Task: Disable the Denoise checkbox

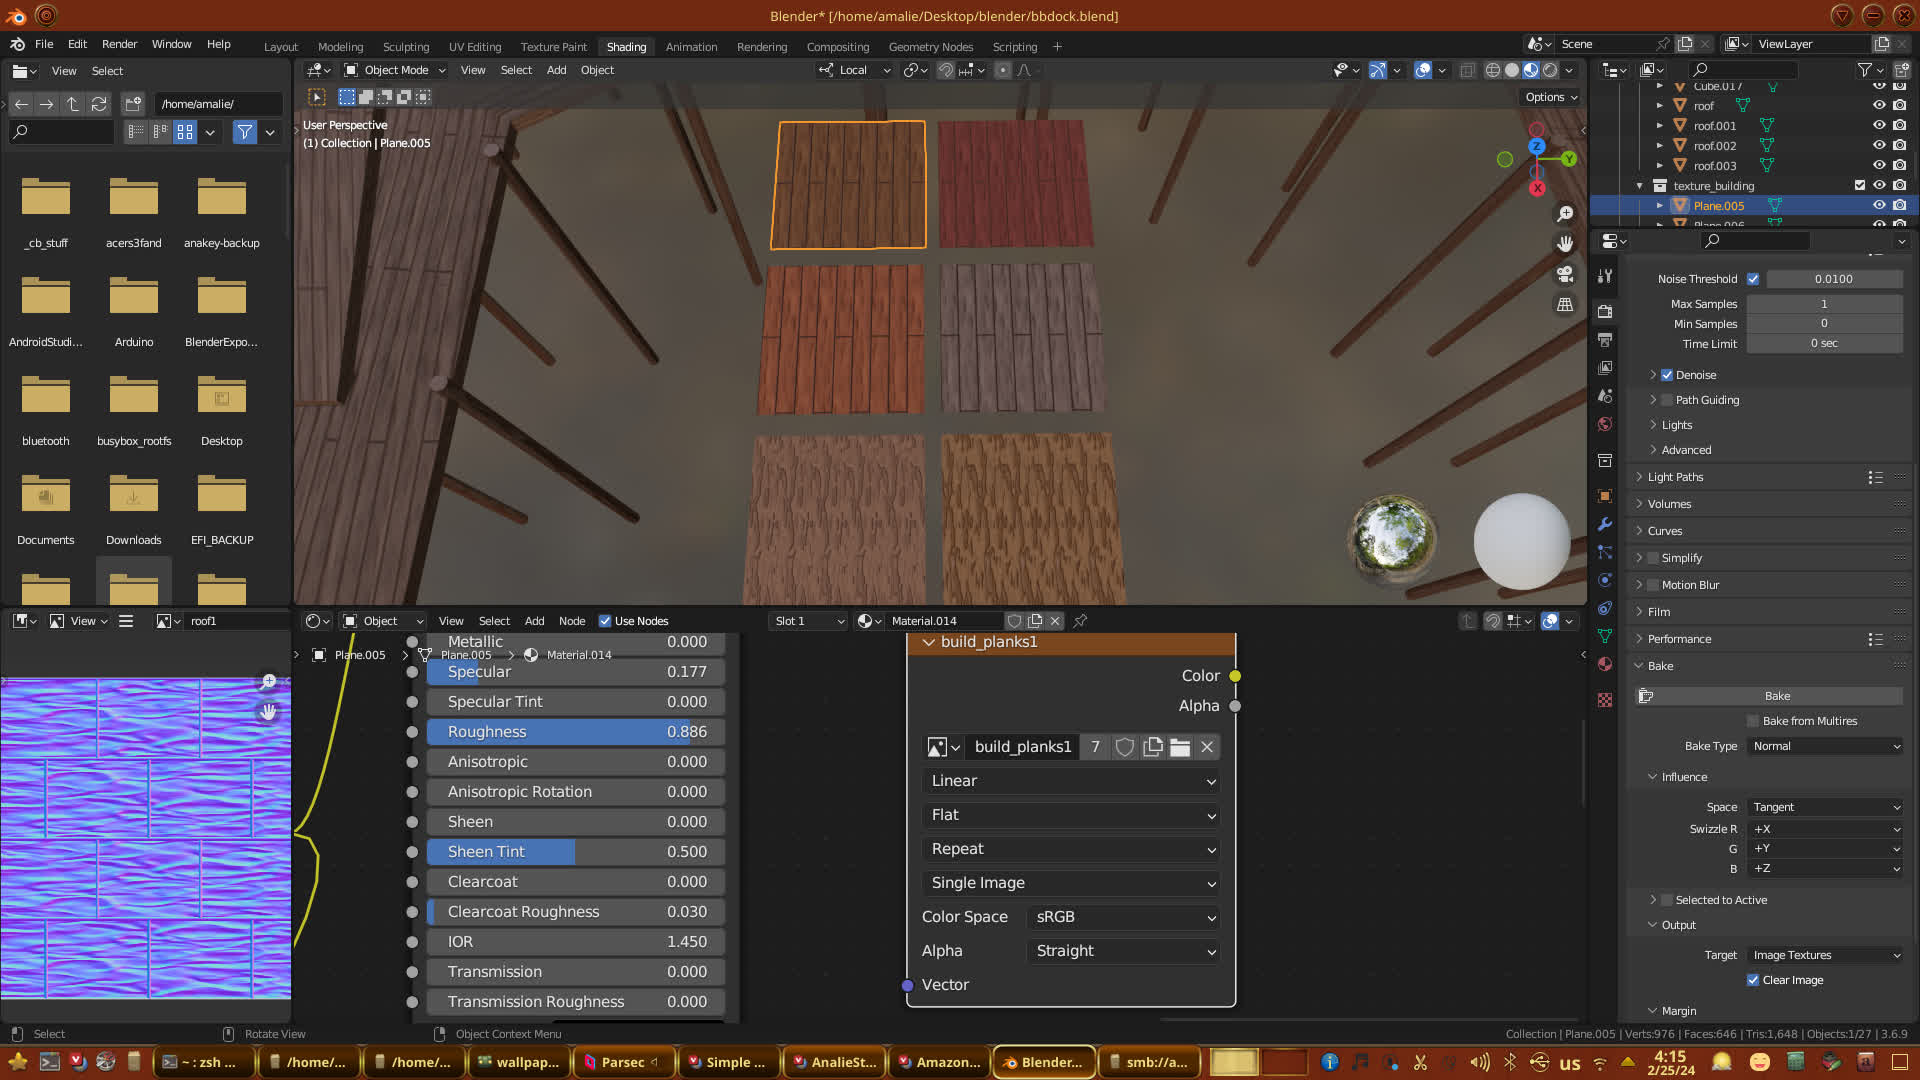Action: (x=1667, y=375)
